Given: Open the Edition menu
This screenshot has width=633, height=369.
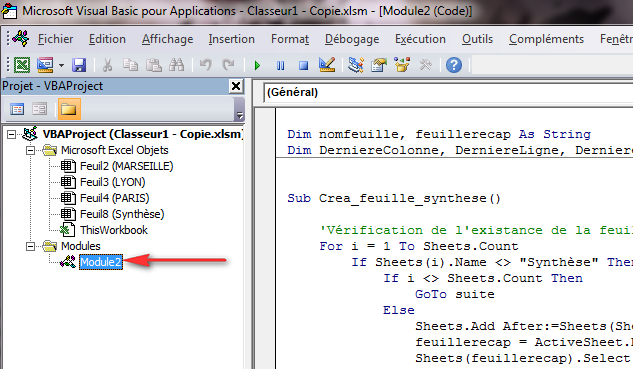Looking at the screenshot, I should (107, 39).
